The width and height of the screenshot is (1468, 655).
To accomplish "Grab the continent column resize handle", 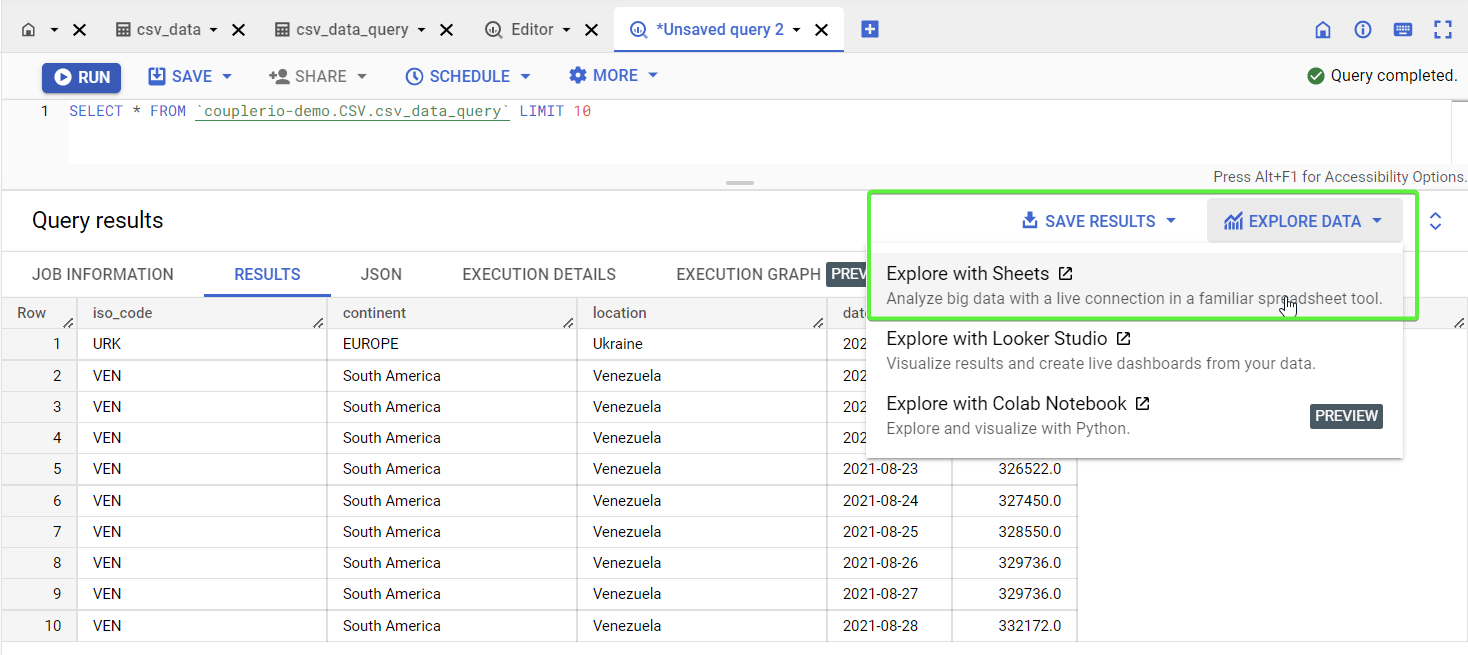I will point(569,322).
